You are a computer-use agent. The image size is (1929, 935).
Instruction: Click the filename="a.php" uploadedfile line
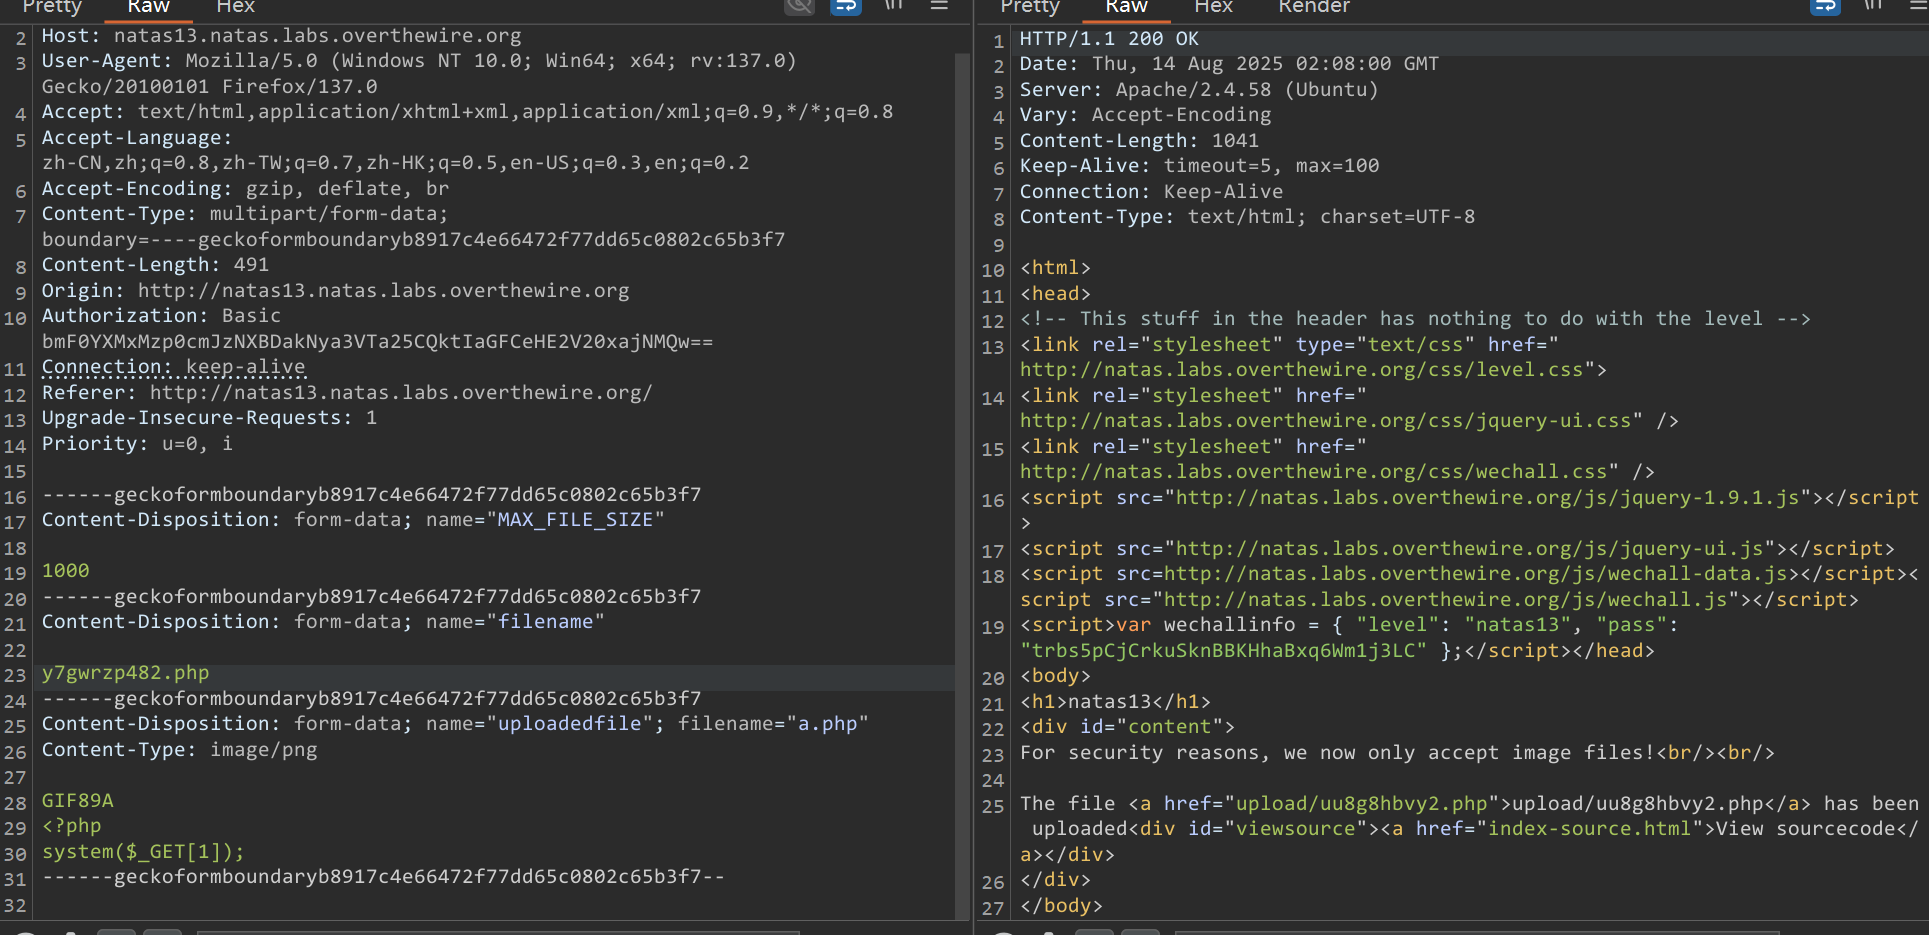[455, 724]
